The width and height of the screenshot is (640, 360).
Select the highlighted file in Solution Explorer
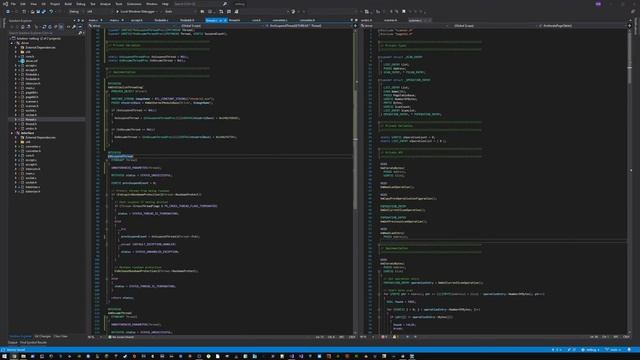coord(46,120)
